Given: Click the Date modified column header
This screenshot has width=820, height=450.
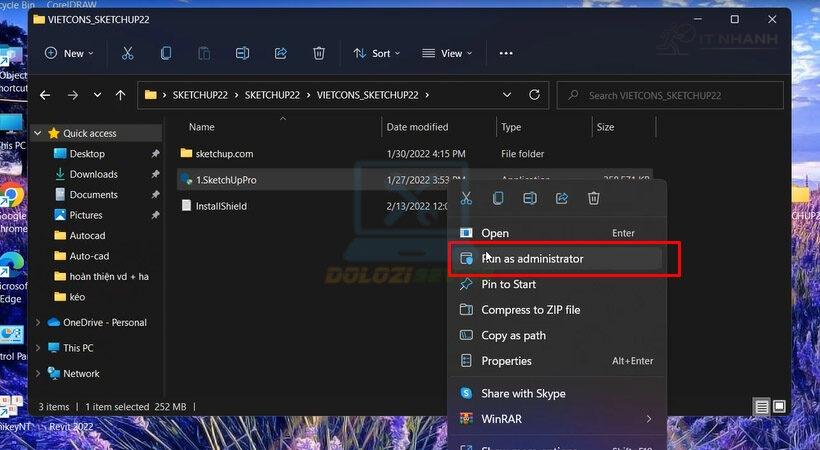Looking at the screenshot, I should [x=418, y=127].
